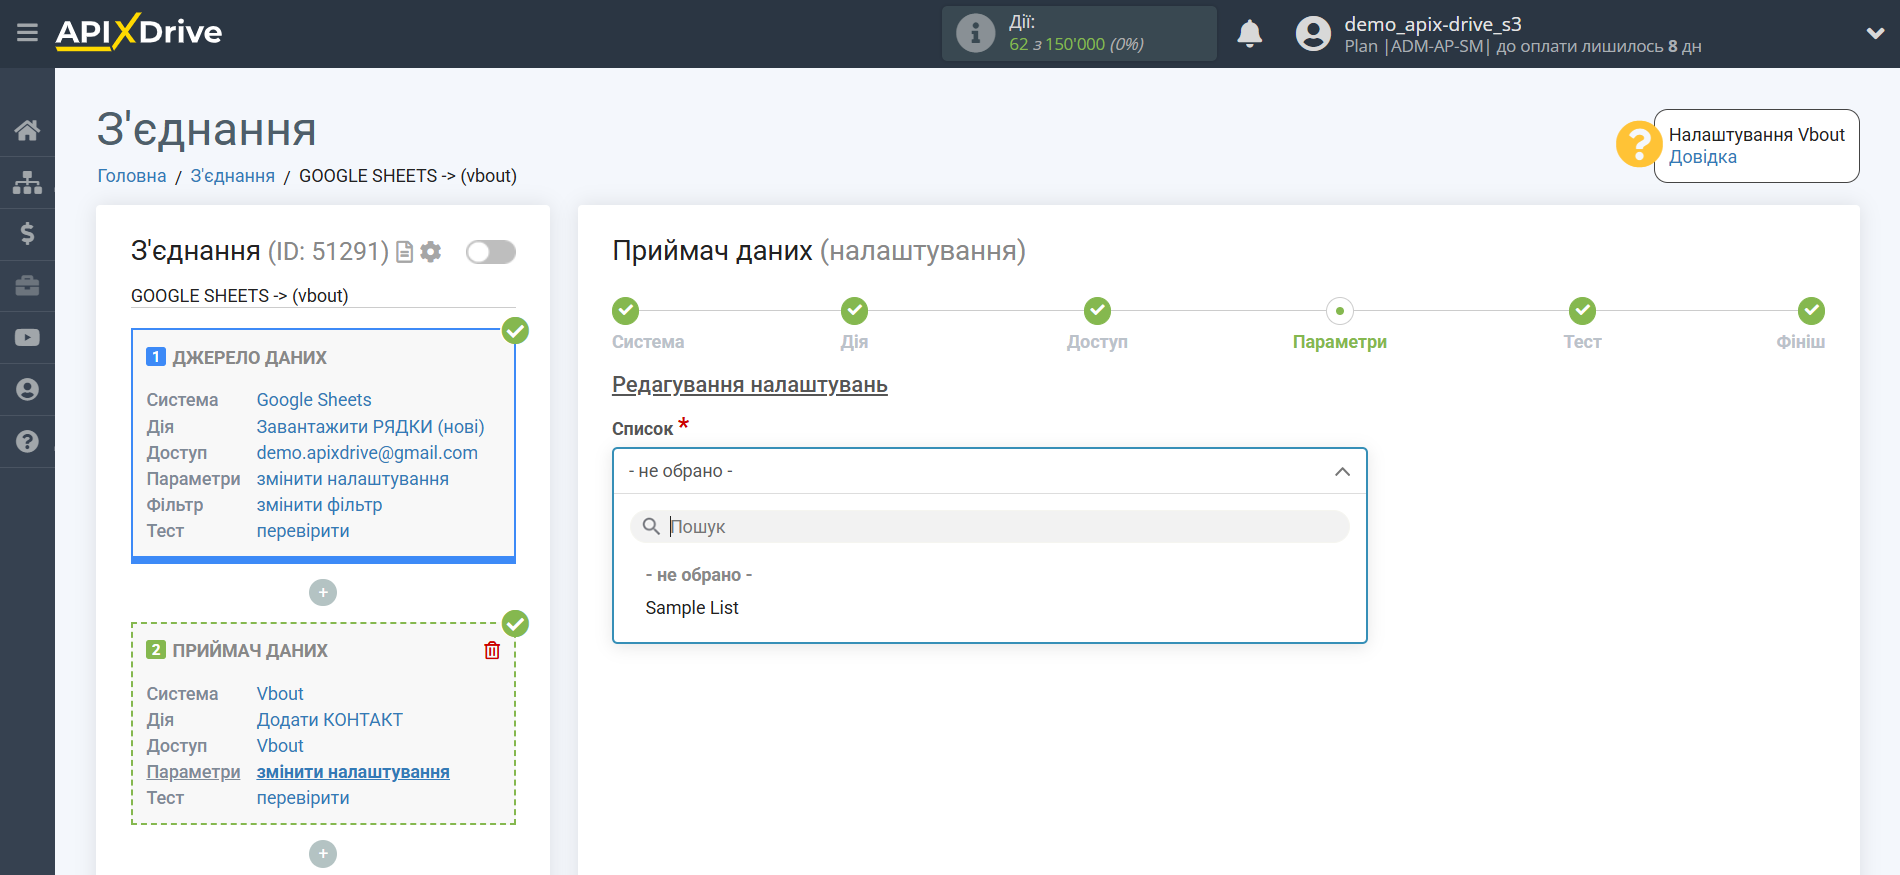1900x875 pixels.
Task: Add a step between source and receiver
Action: tap(323, 593)
